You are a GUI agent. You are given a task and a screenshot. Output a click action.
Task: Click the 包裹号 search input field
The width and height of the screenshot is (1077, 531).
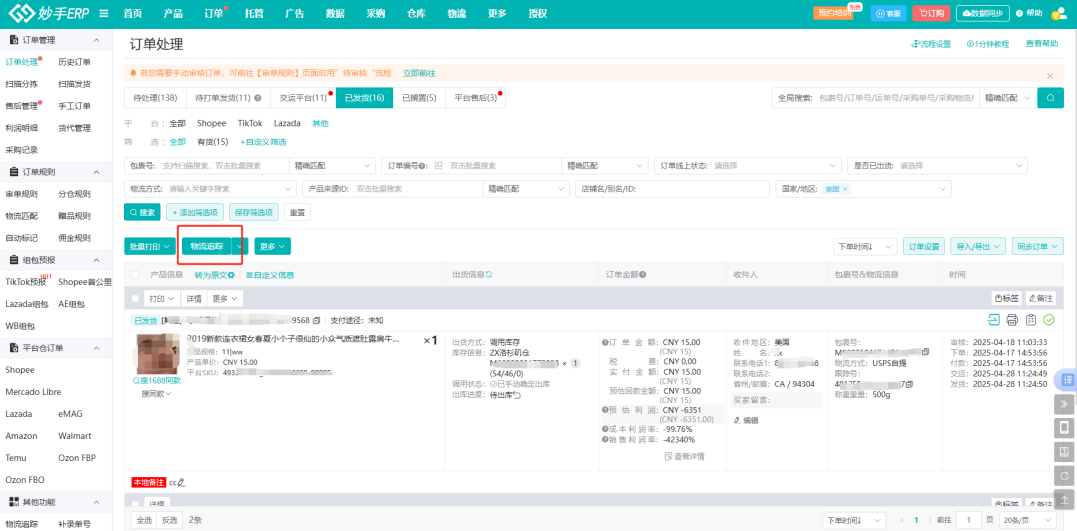223,166
